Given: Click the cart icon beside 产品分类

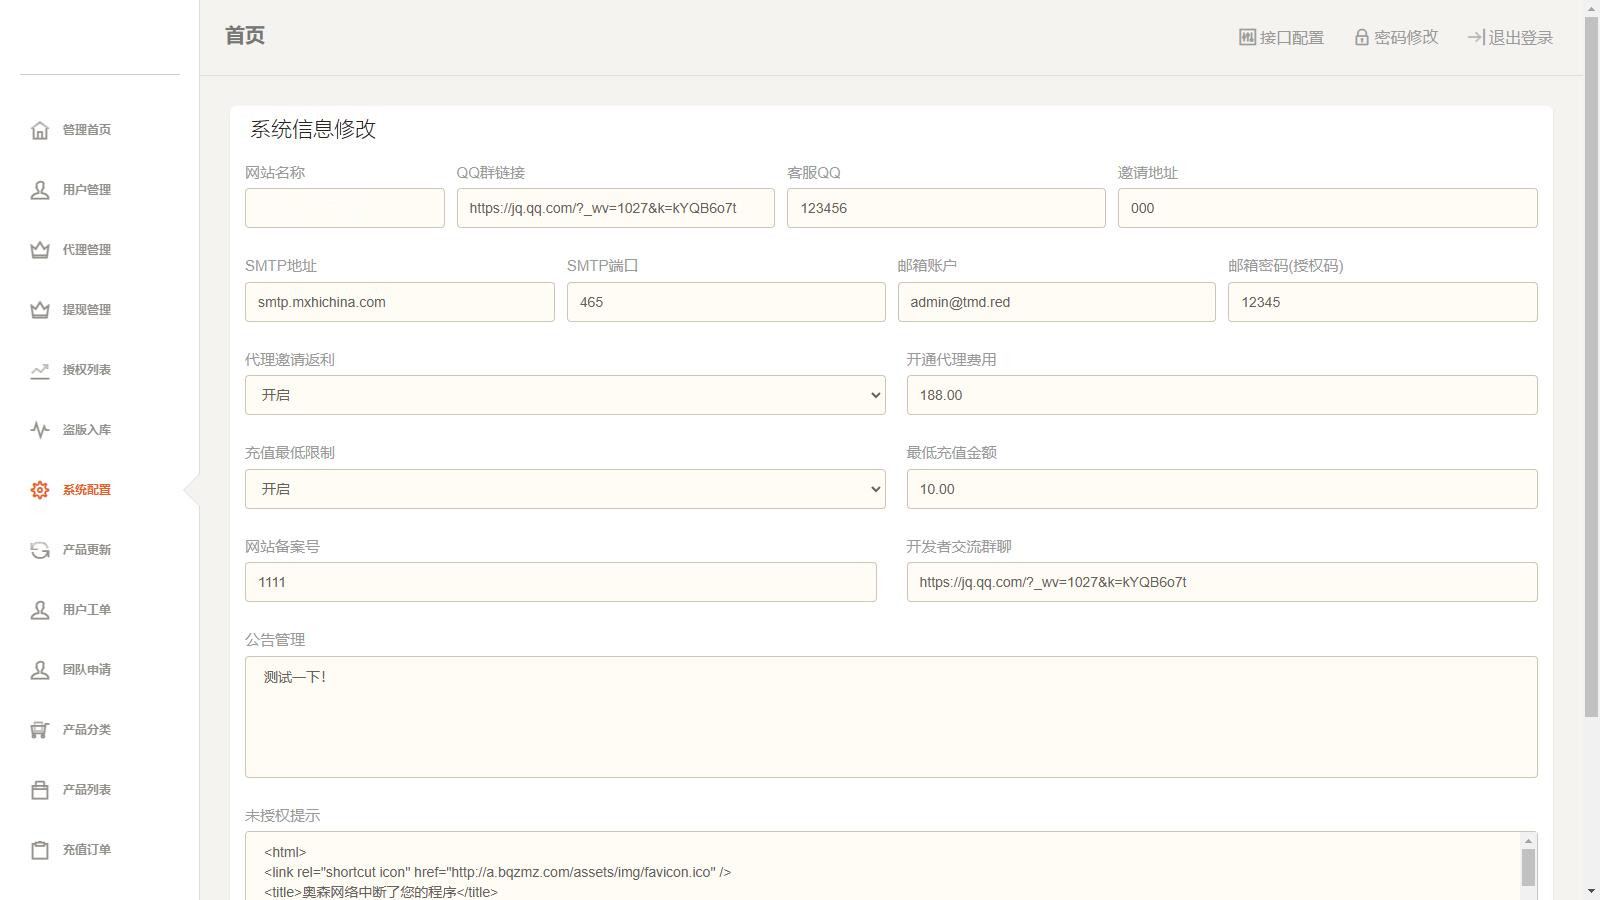Looking at the screenshot, I should pyautogui.click(x=40, y=730).
